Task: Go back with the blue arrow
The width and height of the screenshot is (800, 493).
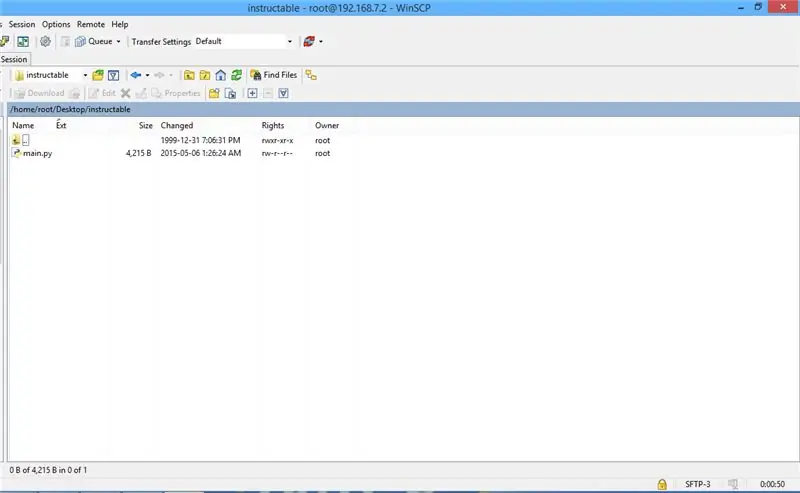Action: pos(135,75)
